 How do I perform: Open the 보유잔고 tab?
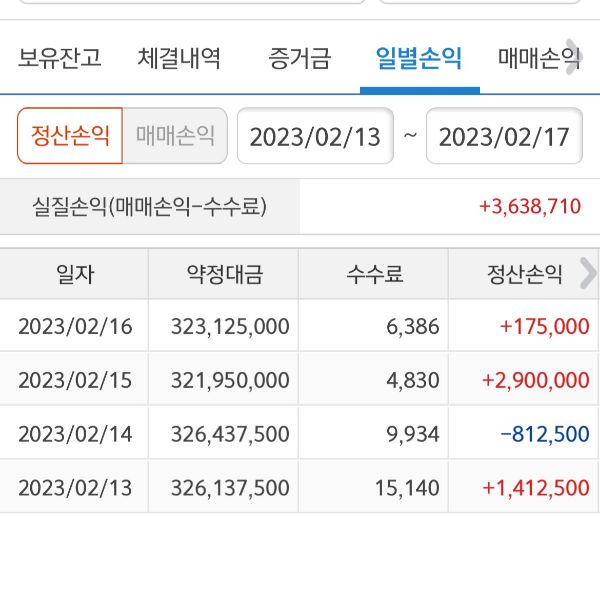(x=60, y=58)
